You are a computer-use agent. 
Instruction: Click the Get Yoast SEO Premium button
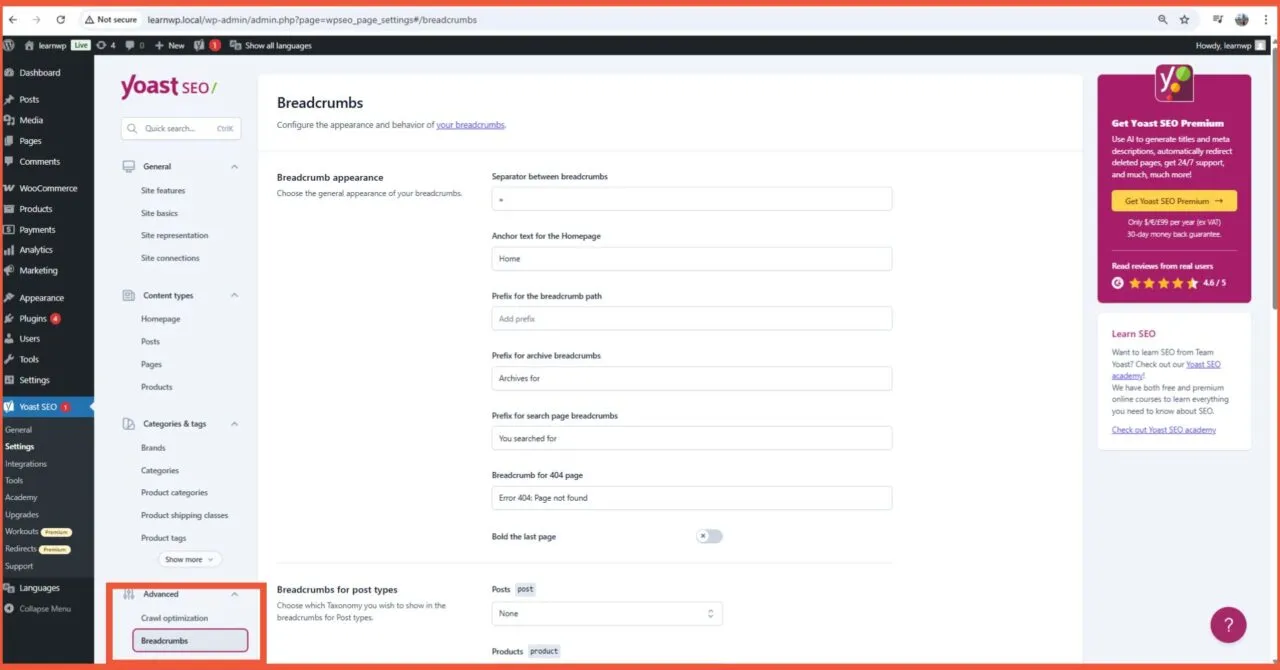point(1174,200)
